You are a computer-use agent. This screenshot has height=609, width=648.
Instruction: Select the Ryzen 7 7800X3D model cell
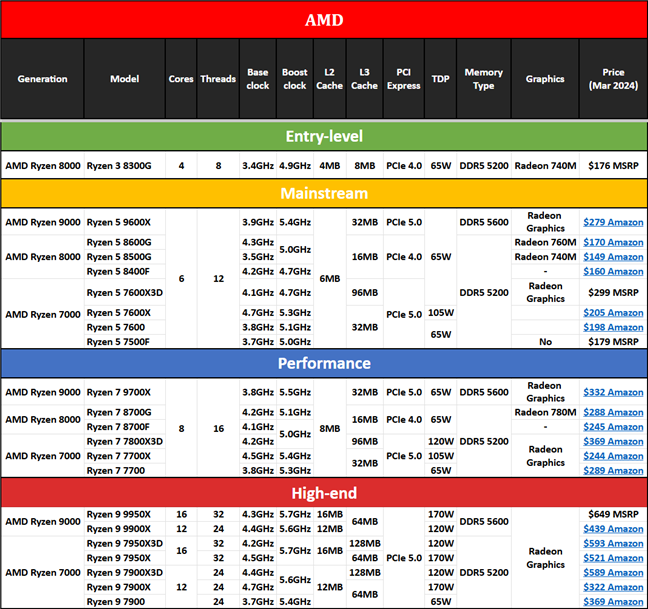point(124,441)
